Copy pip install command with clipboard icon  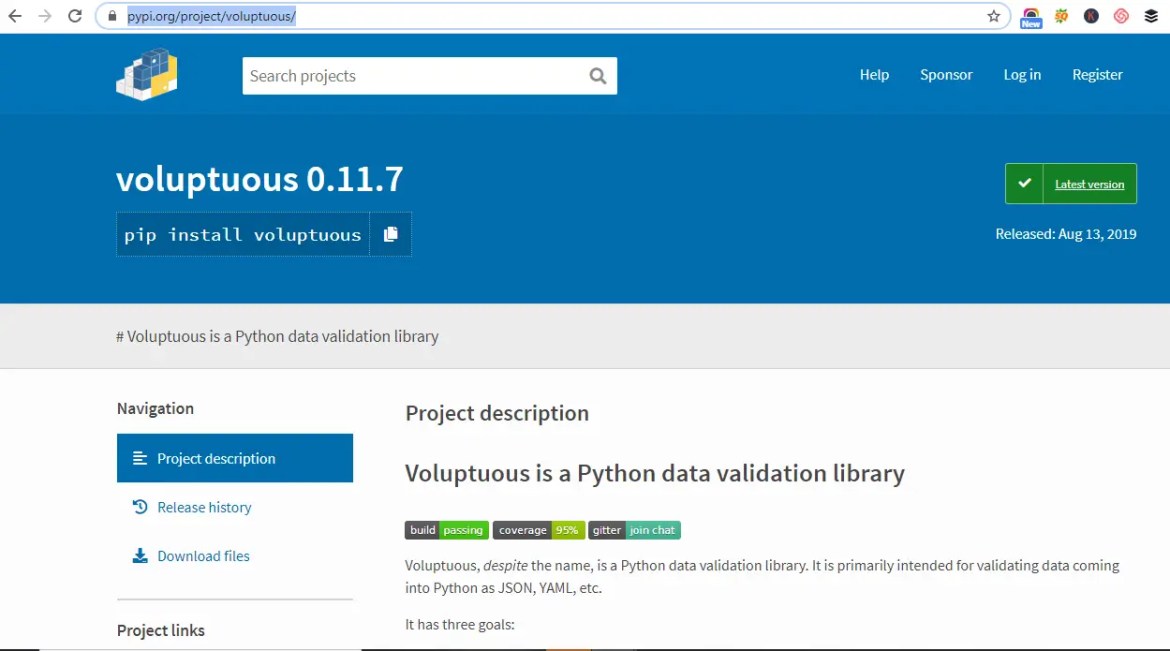pos(390,234)
